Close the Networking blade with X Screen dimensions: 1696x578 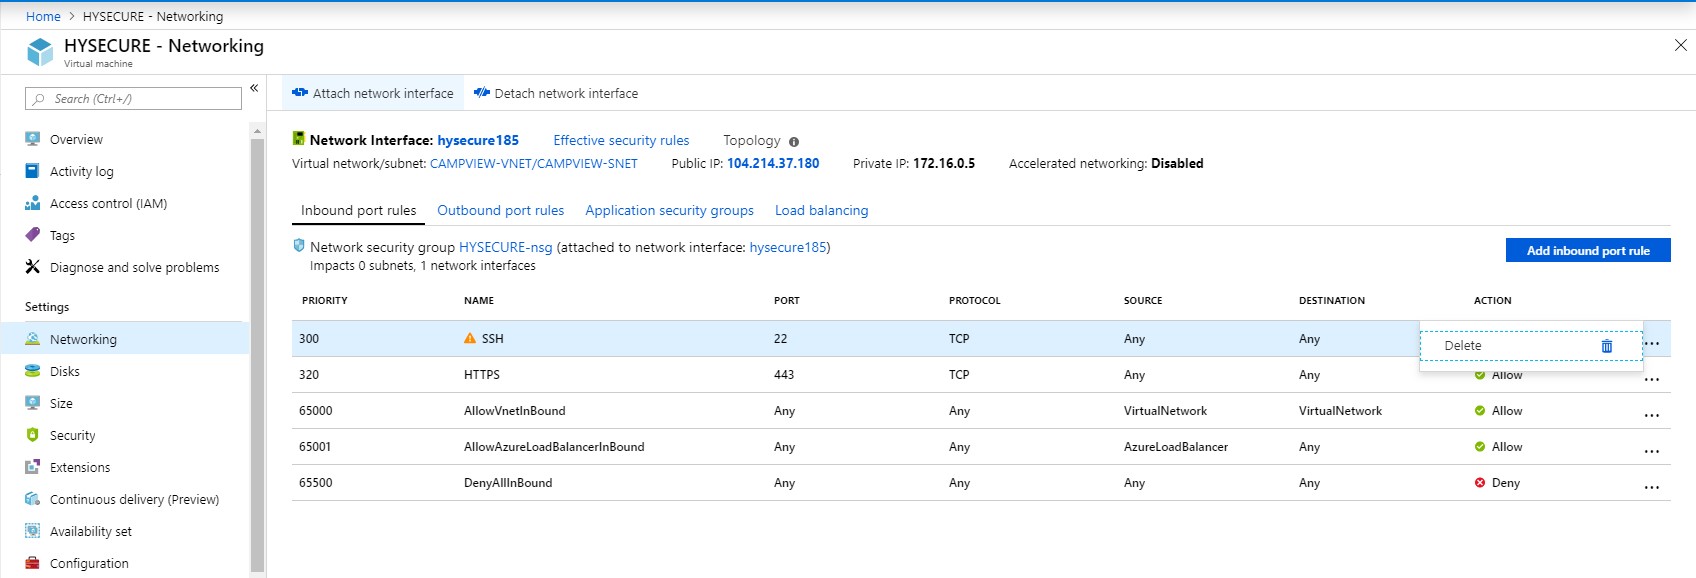[1681, 45]
